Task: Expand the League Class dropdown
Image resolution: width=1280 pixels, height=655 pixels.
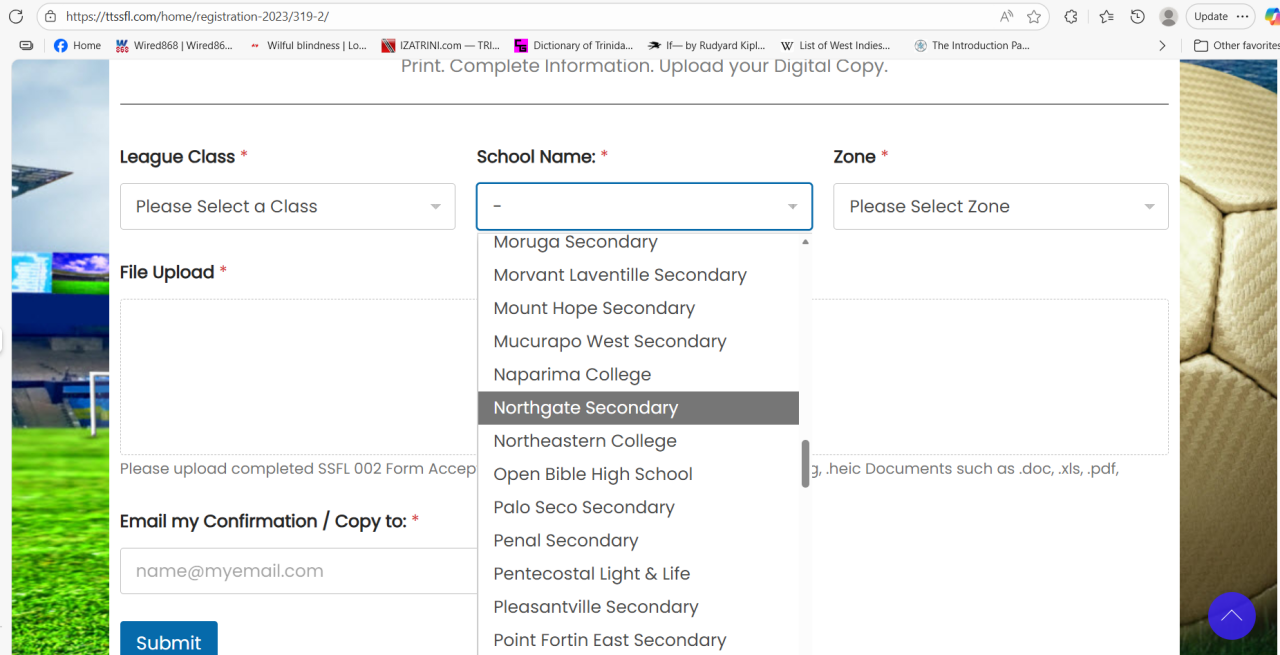Action: pyautogui.click(x=287, y=206)
